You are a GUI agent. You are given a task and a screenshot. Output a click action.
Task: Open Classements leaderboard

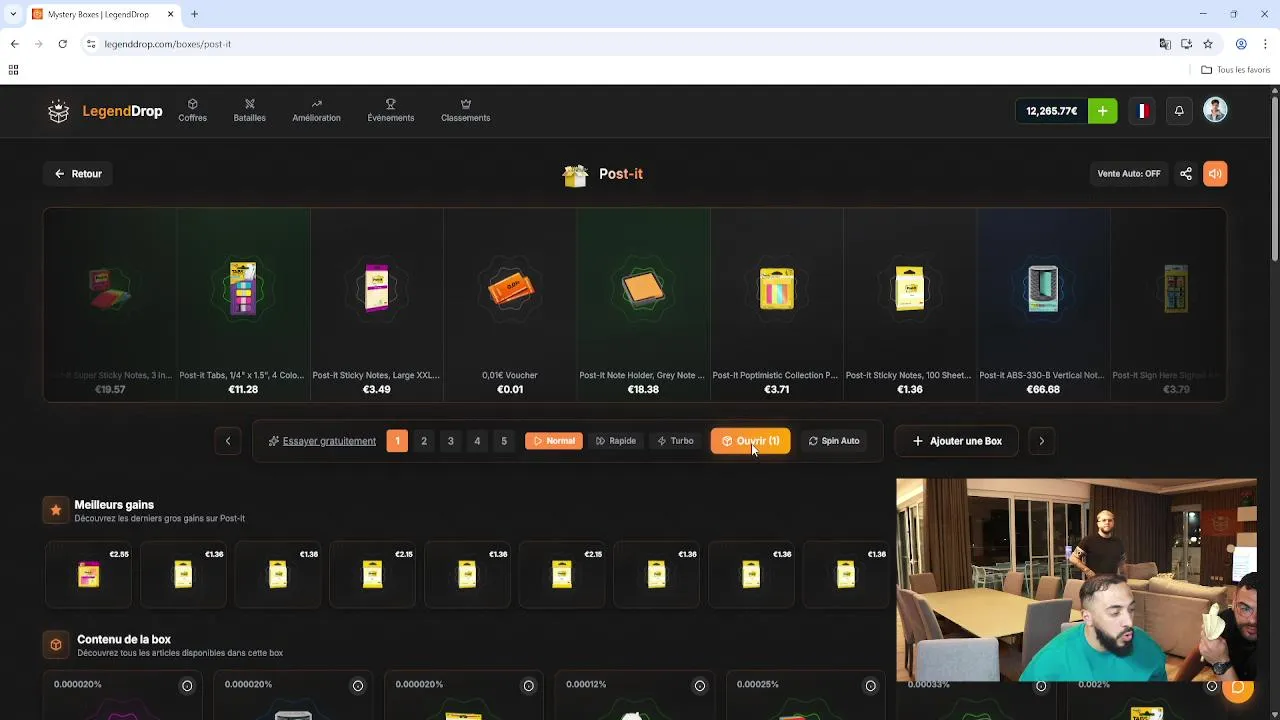(x=465, y=110)
